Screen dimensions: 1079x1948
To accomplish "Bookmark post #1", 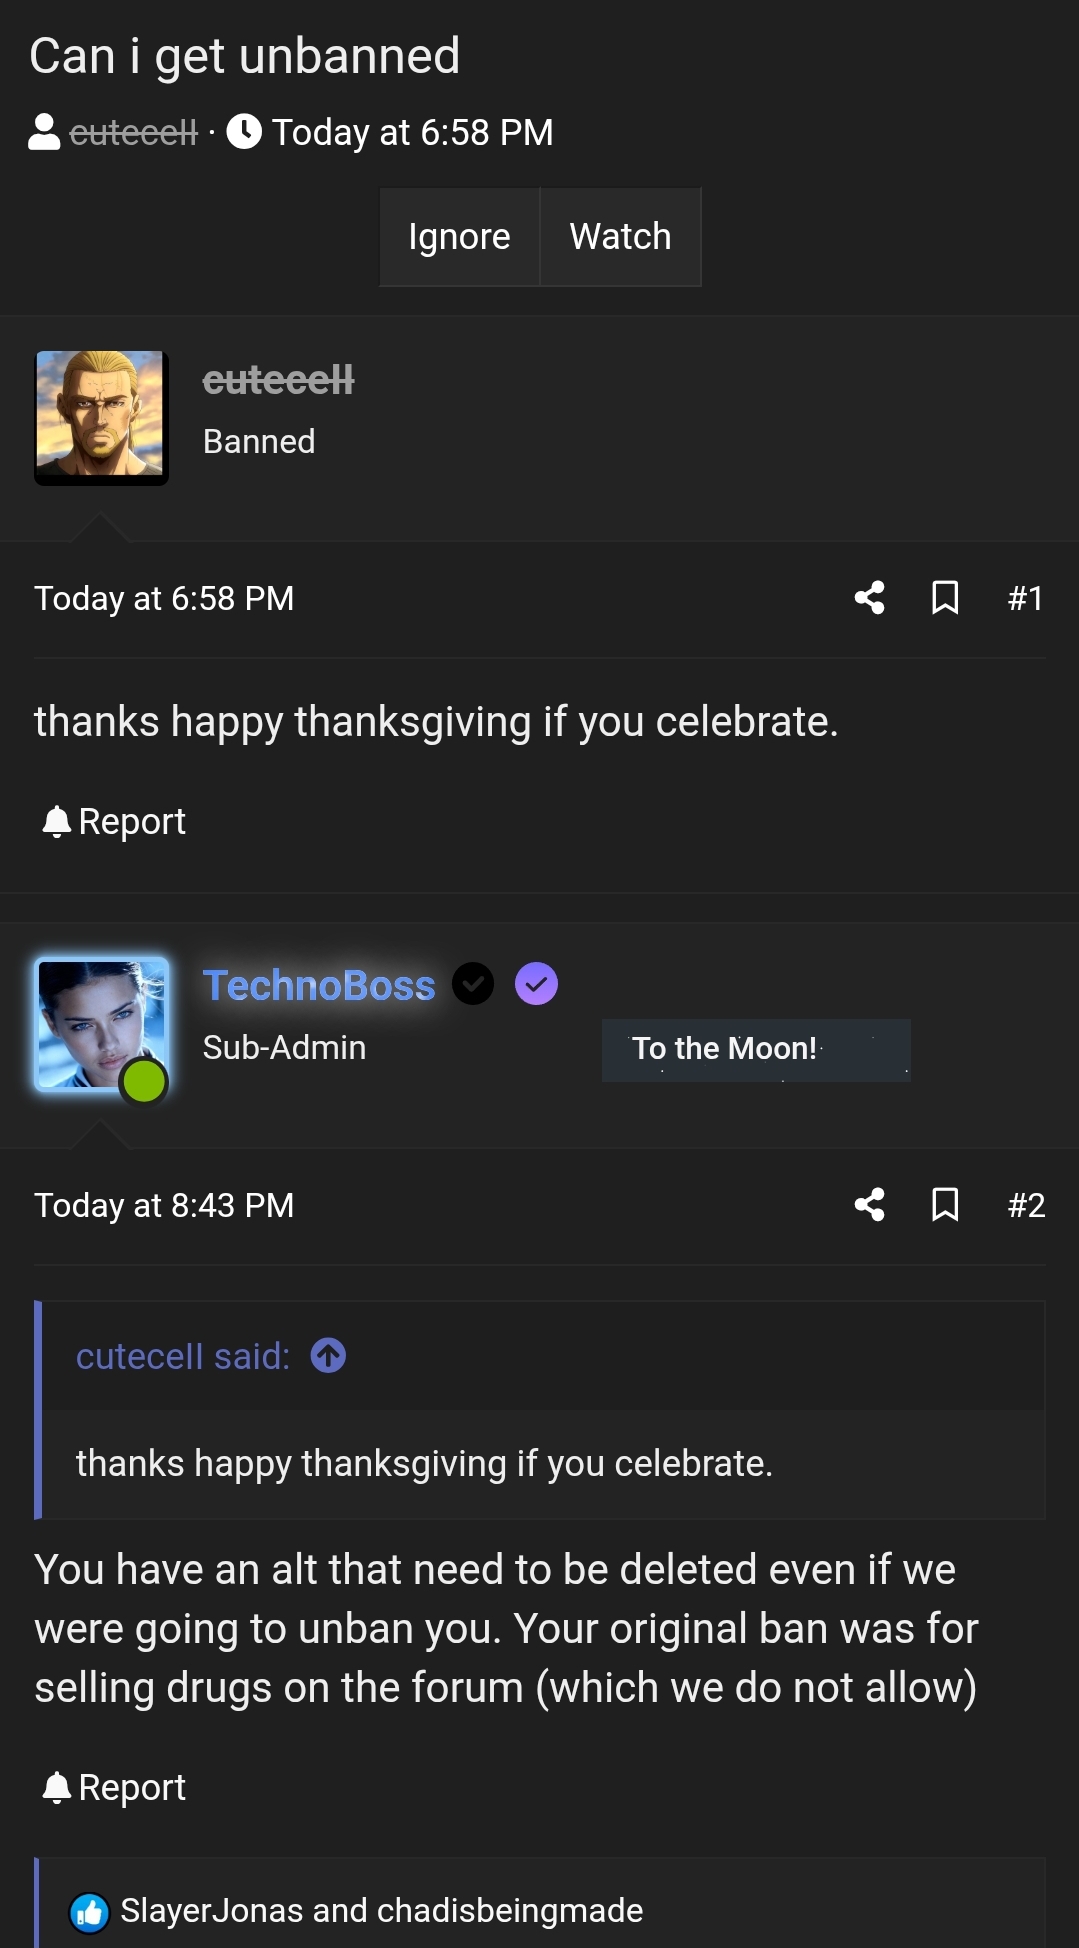I will pyautogui.click(x=945, y=598).
